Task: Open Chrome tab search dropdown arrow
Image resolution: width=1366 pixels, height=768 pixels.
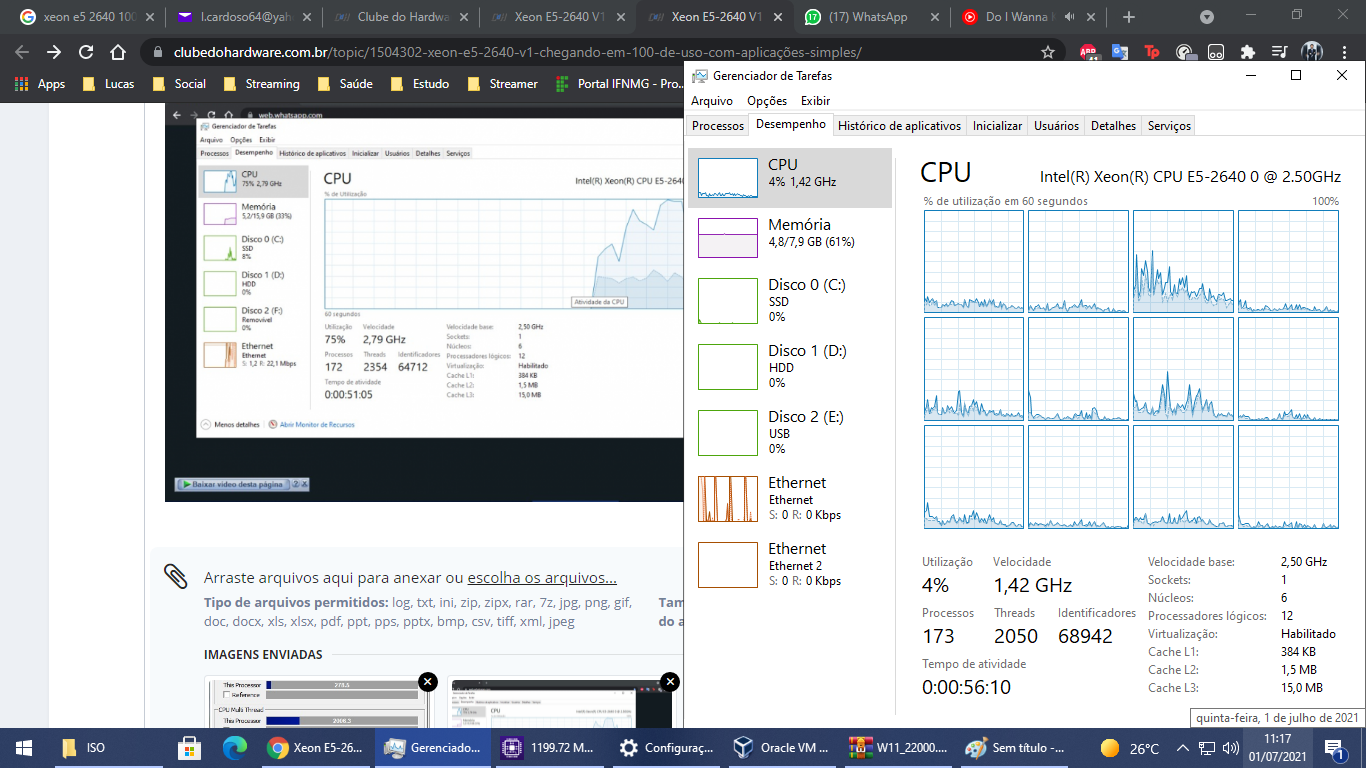Action: tap(1207, 17)
